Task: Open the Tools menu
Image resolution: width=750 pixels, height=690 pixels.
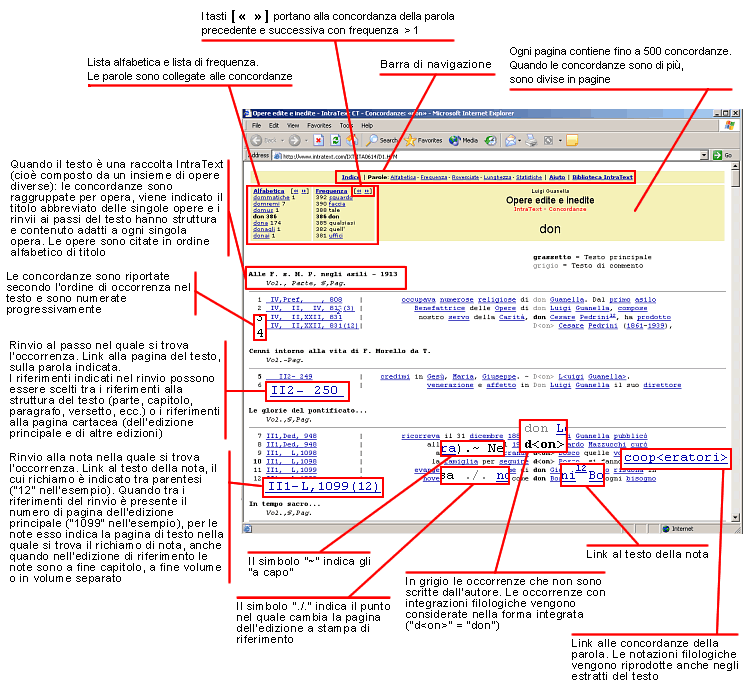Action: point(348,126)
